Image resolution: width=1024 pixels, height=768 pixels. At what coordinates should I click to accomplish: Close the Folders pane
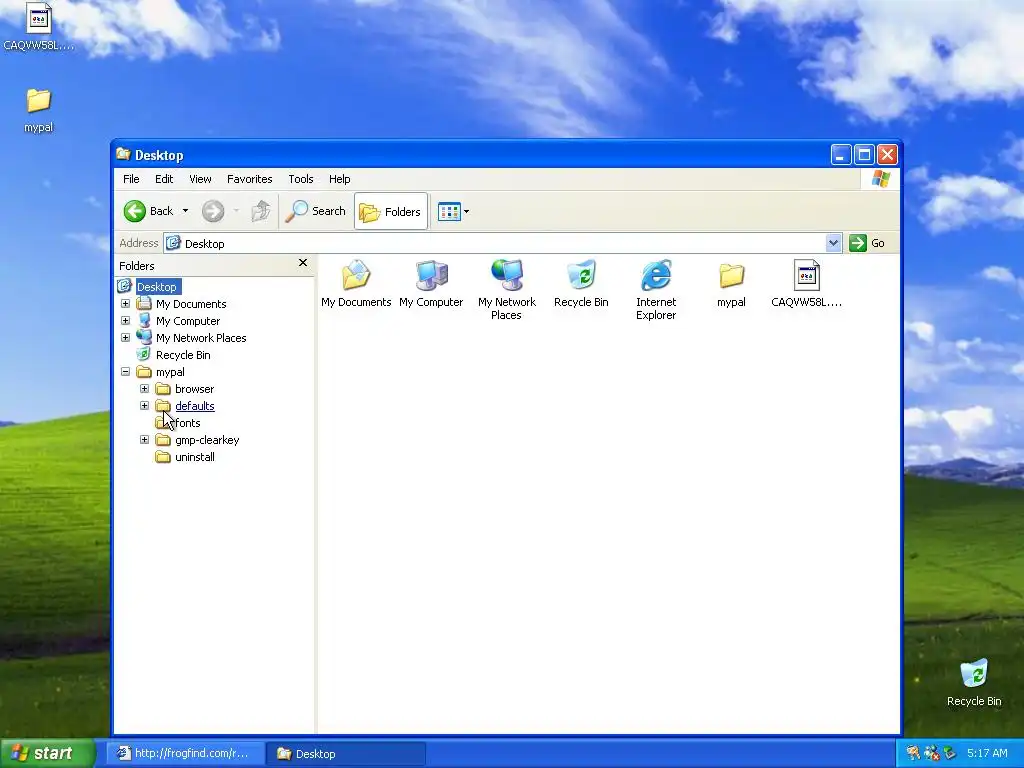click(x=302, y=263)
